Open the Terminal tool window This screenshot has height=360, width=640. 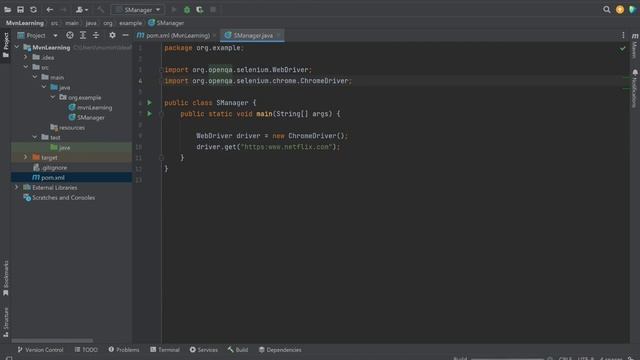pyautogui.click(x=165, y=350)
